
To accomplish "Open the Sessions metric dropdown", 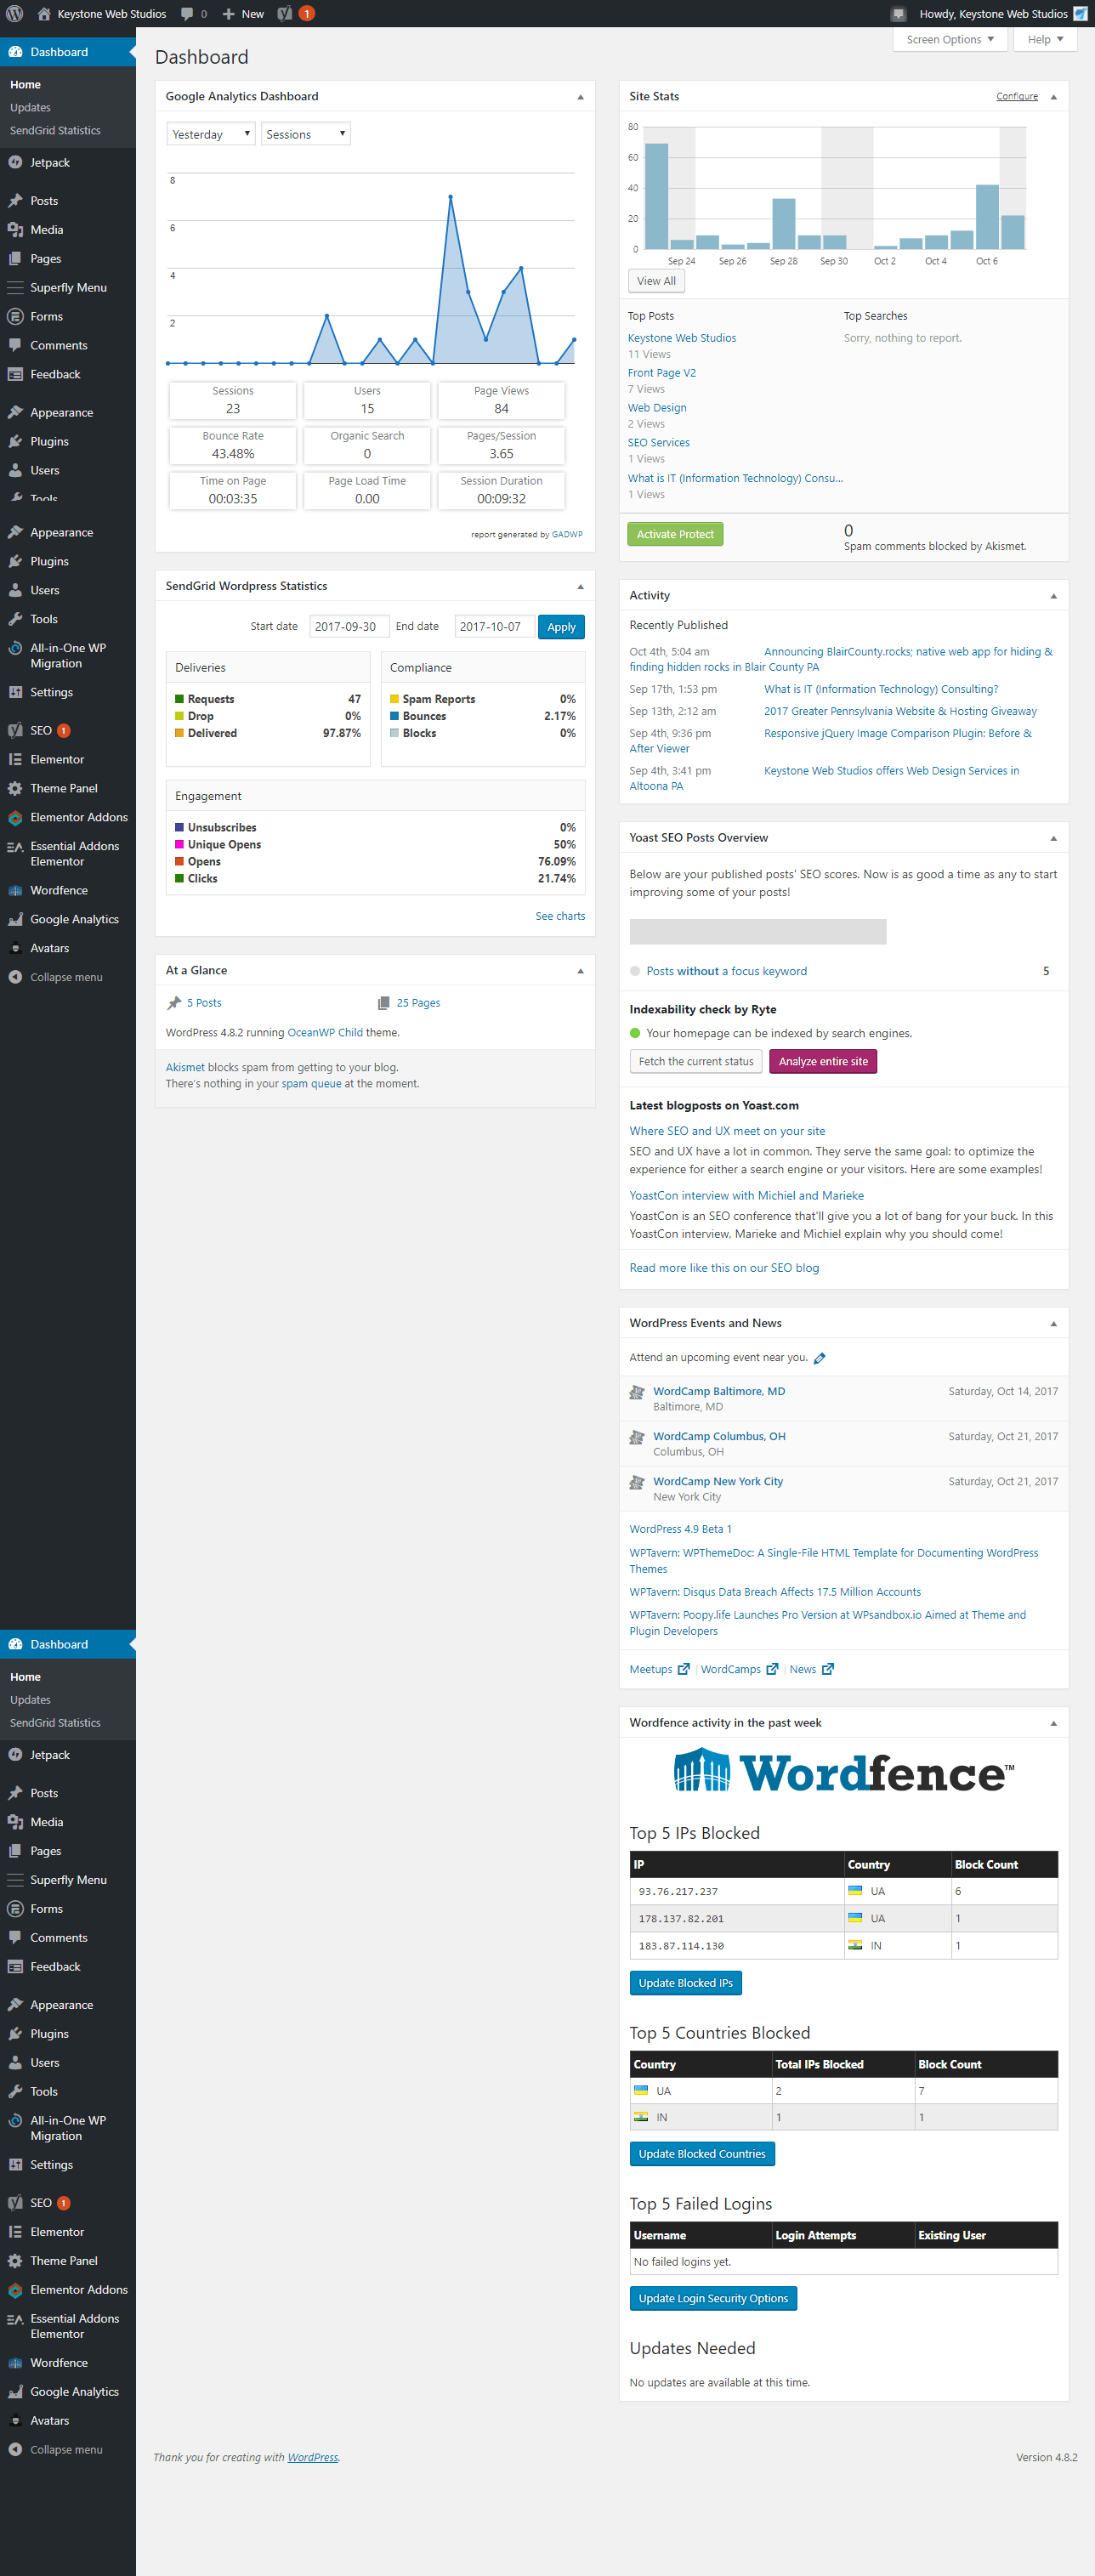I will click(306, 134).
